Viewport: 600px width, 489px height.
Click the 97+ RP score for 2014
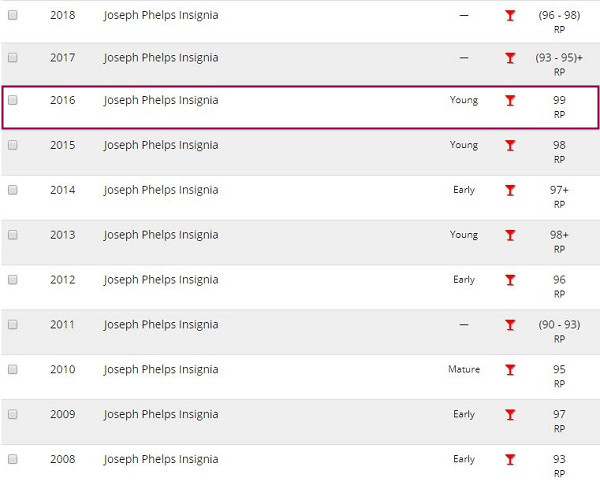pos(559,197)
